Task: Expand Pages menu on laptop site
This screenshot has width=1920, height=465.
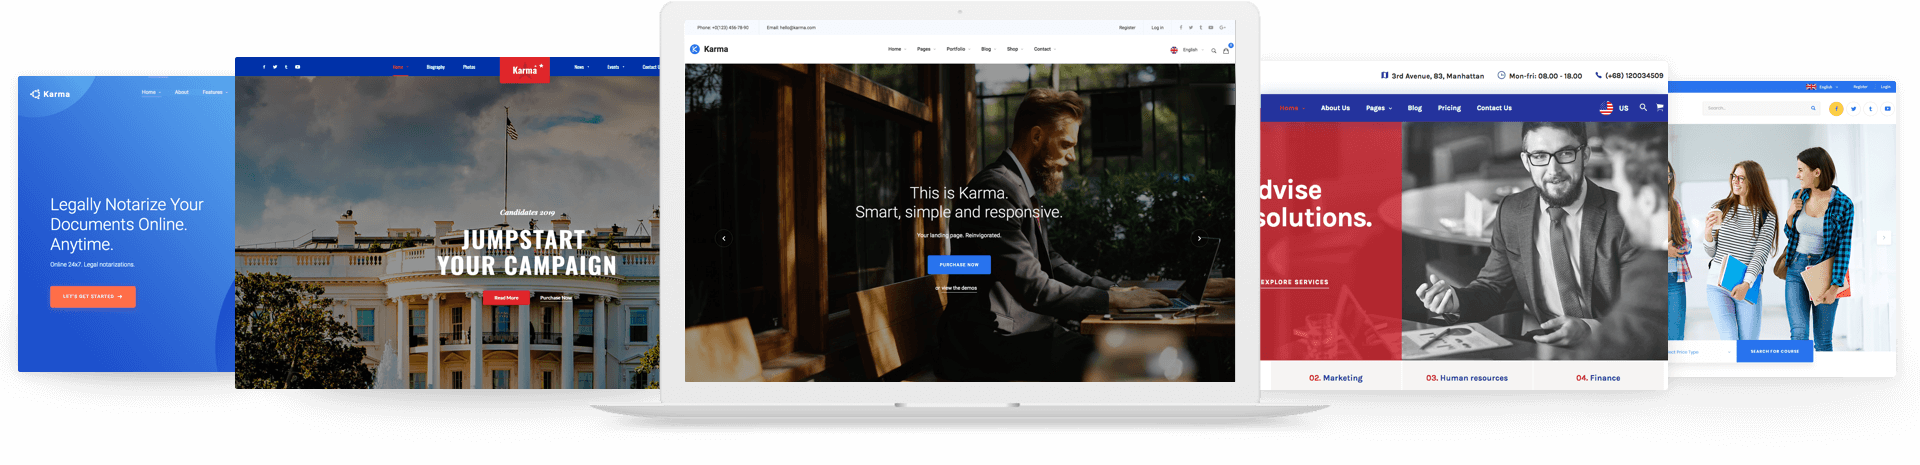Action: [925, 49]
